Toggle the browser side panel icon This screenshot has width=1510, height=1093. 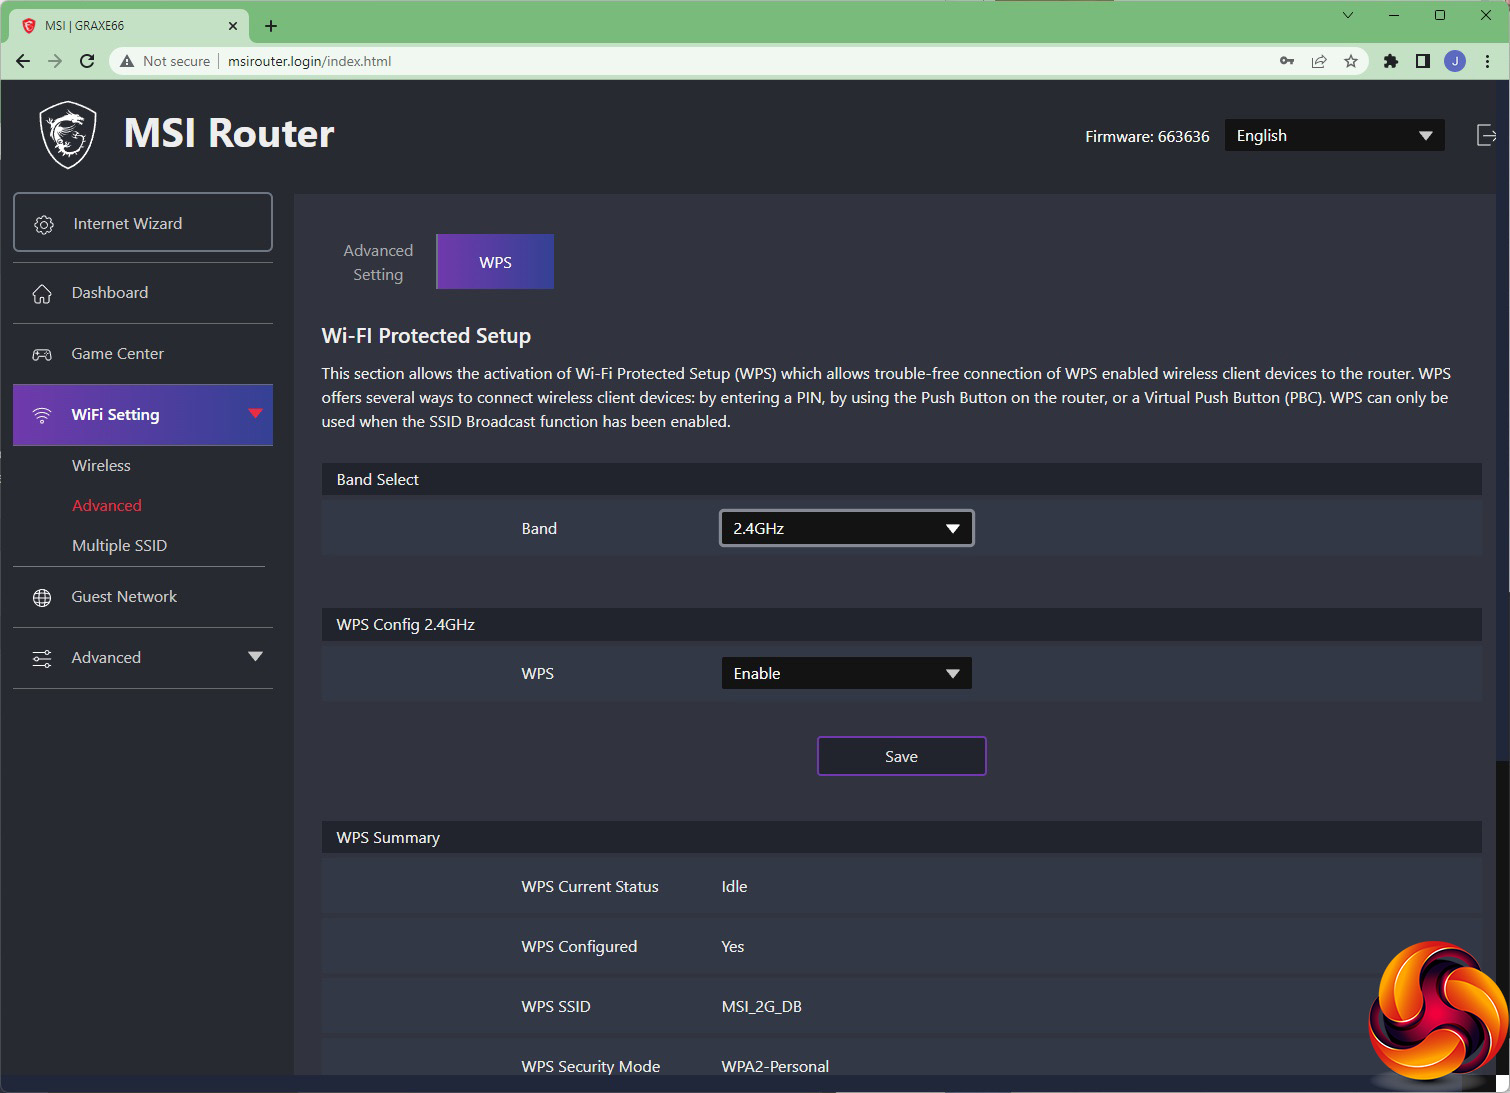coord(1422,61)
